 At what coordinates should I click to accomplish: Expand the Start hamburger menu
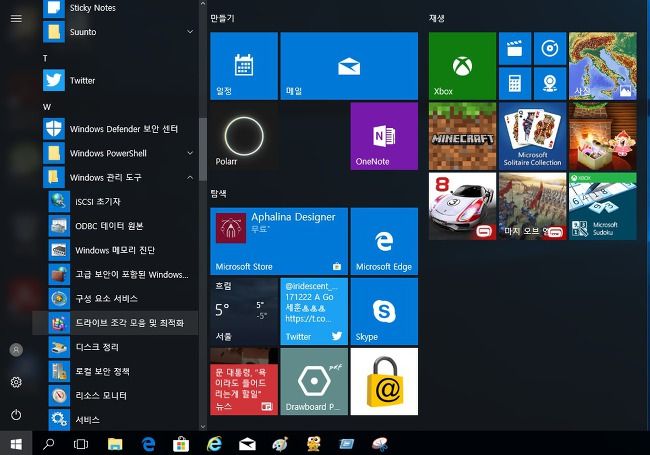[x=16, y=18]
